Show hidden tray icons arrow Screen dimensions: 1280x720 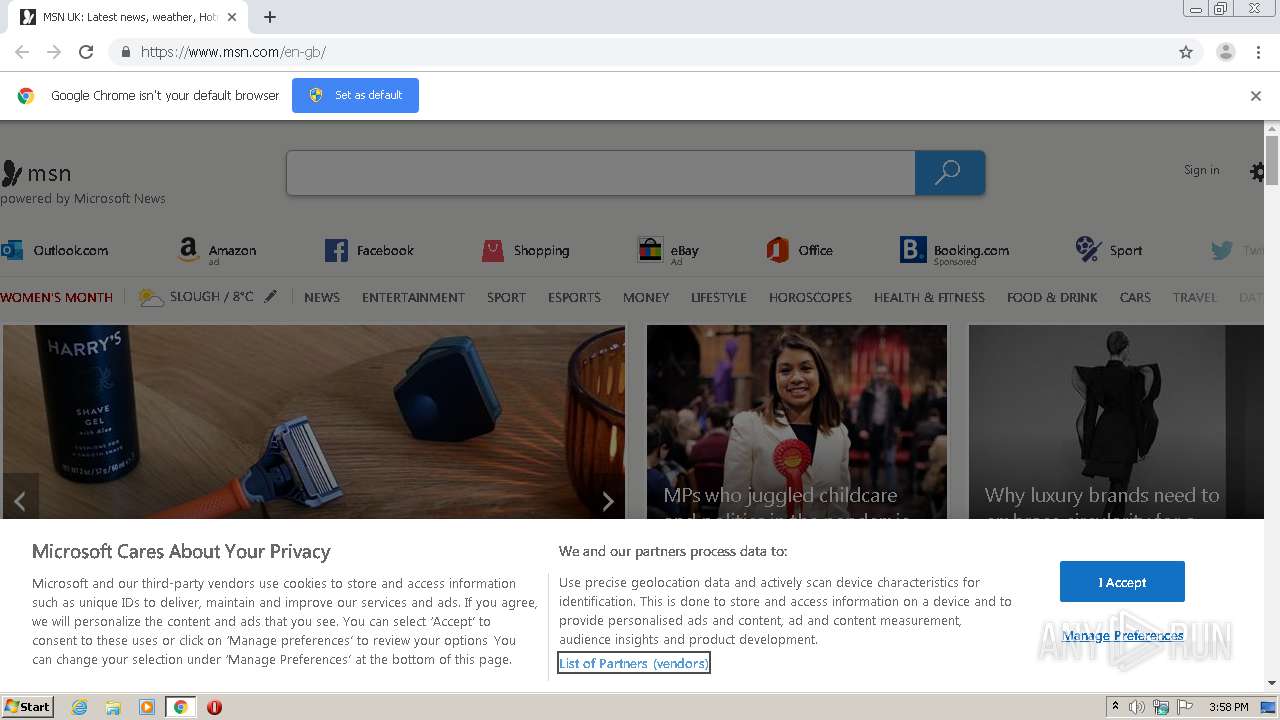(1115, 707)
